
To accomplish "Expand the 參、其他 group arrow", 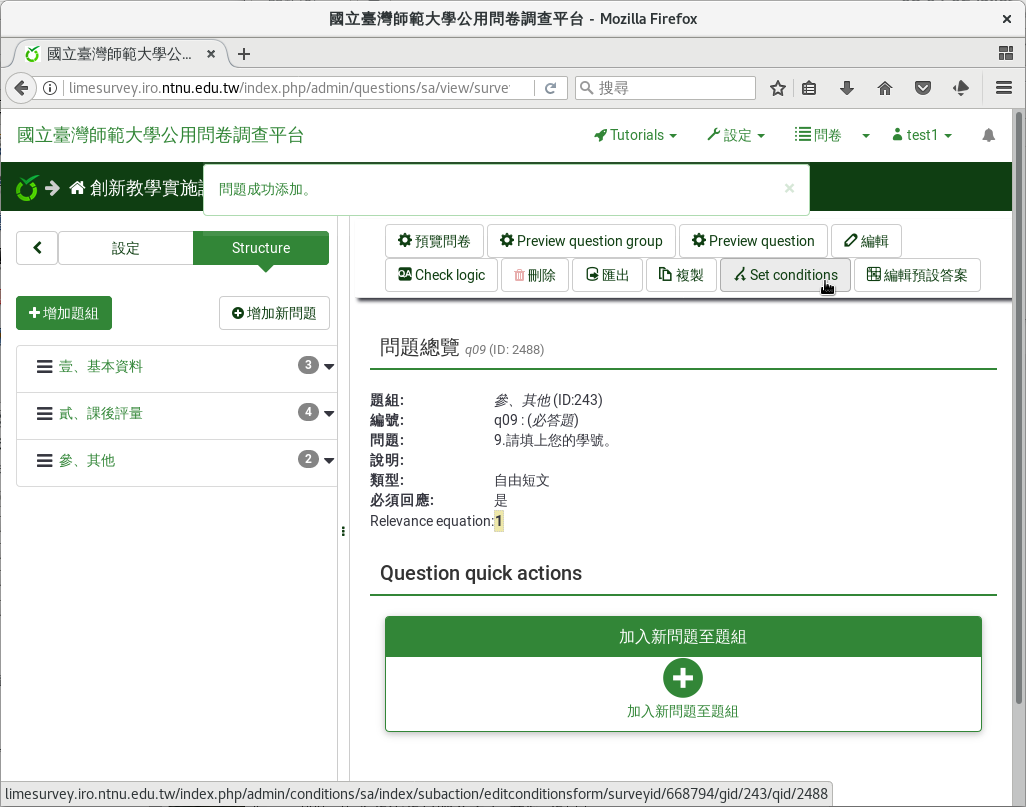I will click(x=329, y=461).
